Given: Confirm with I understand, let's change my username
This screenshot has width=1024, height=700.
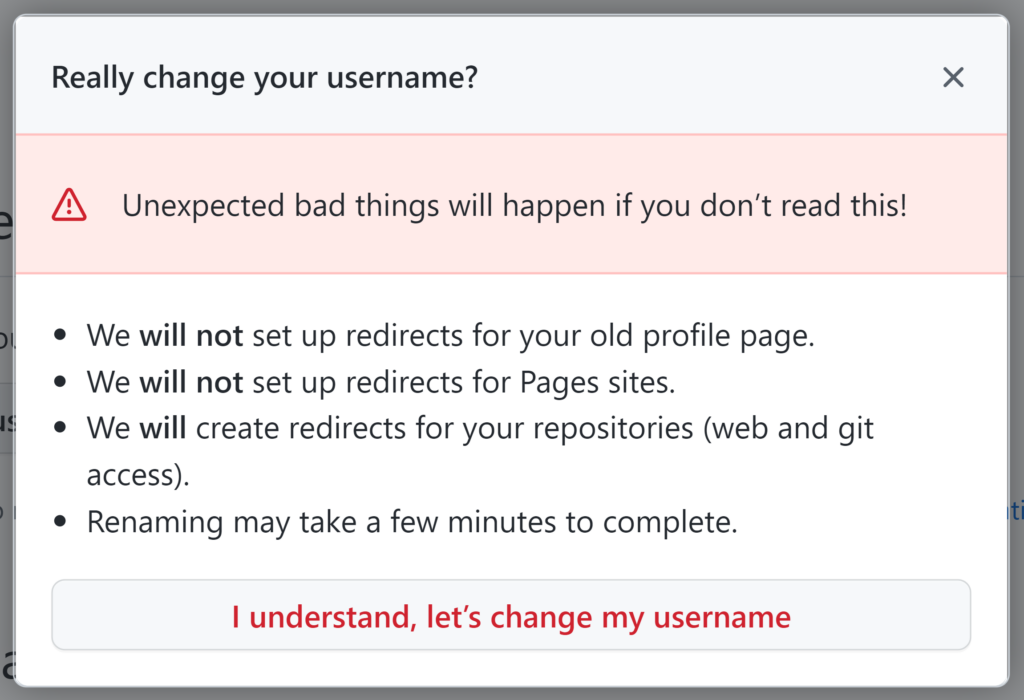Looking at the screenshot, I should 511,616.
